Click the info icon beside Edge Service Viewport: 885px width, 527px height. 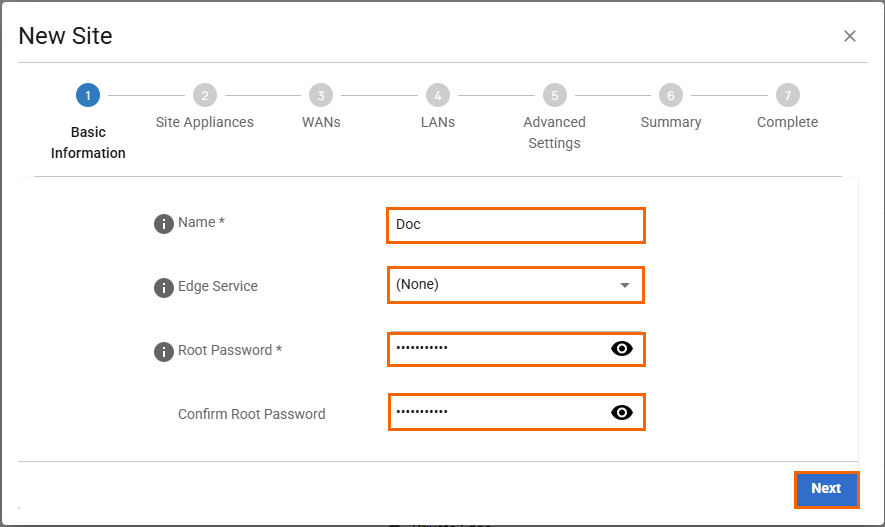click(x=164, y=288)
